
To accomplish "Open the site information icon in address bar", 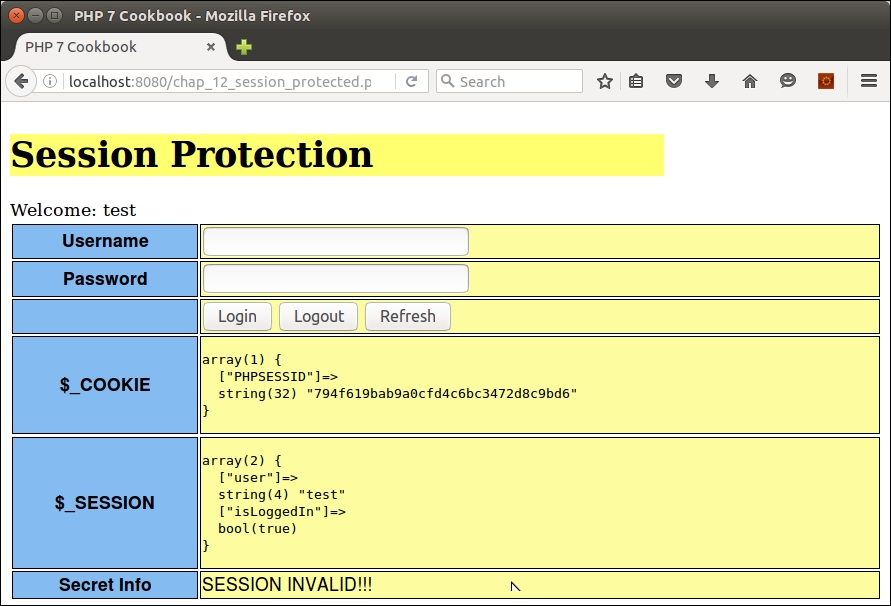I will (x=50, y=82).
